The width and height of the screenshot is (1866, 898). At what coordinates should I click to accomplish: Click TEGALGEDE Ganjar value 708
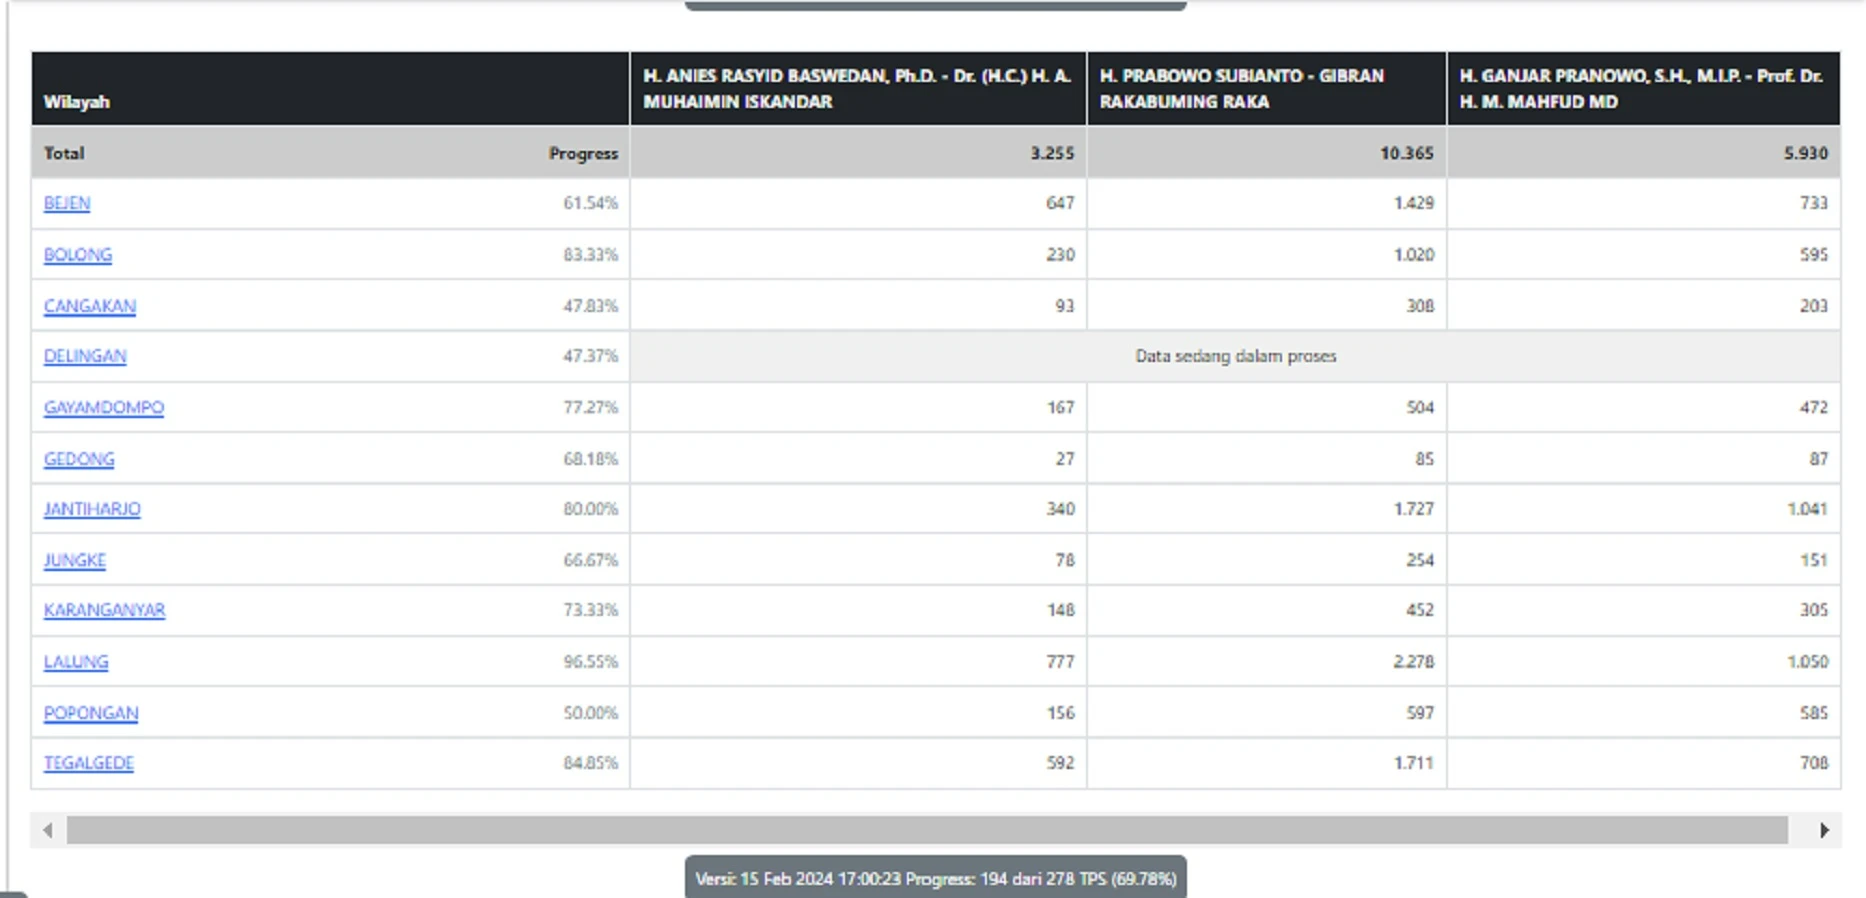click(x=1813, y=763)
